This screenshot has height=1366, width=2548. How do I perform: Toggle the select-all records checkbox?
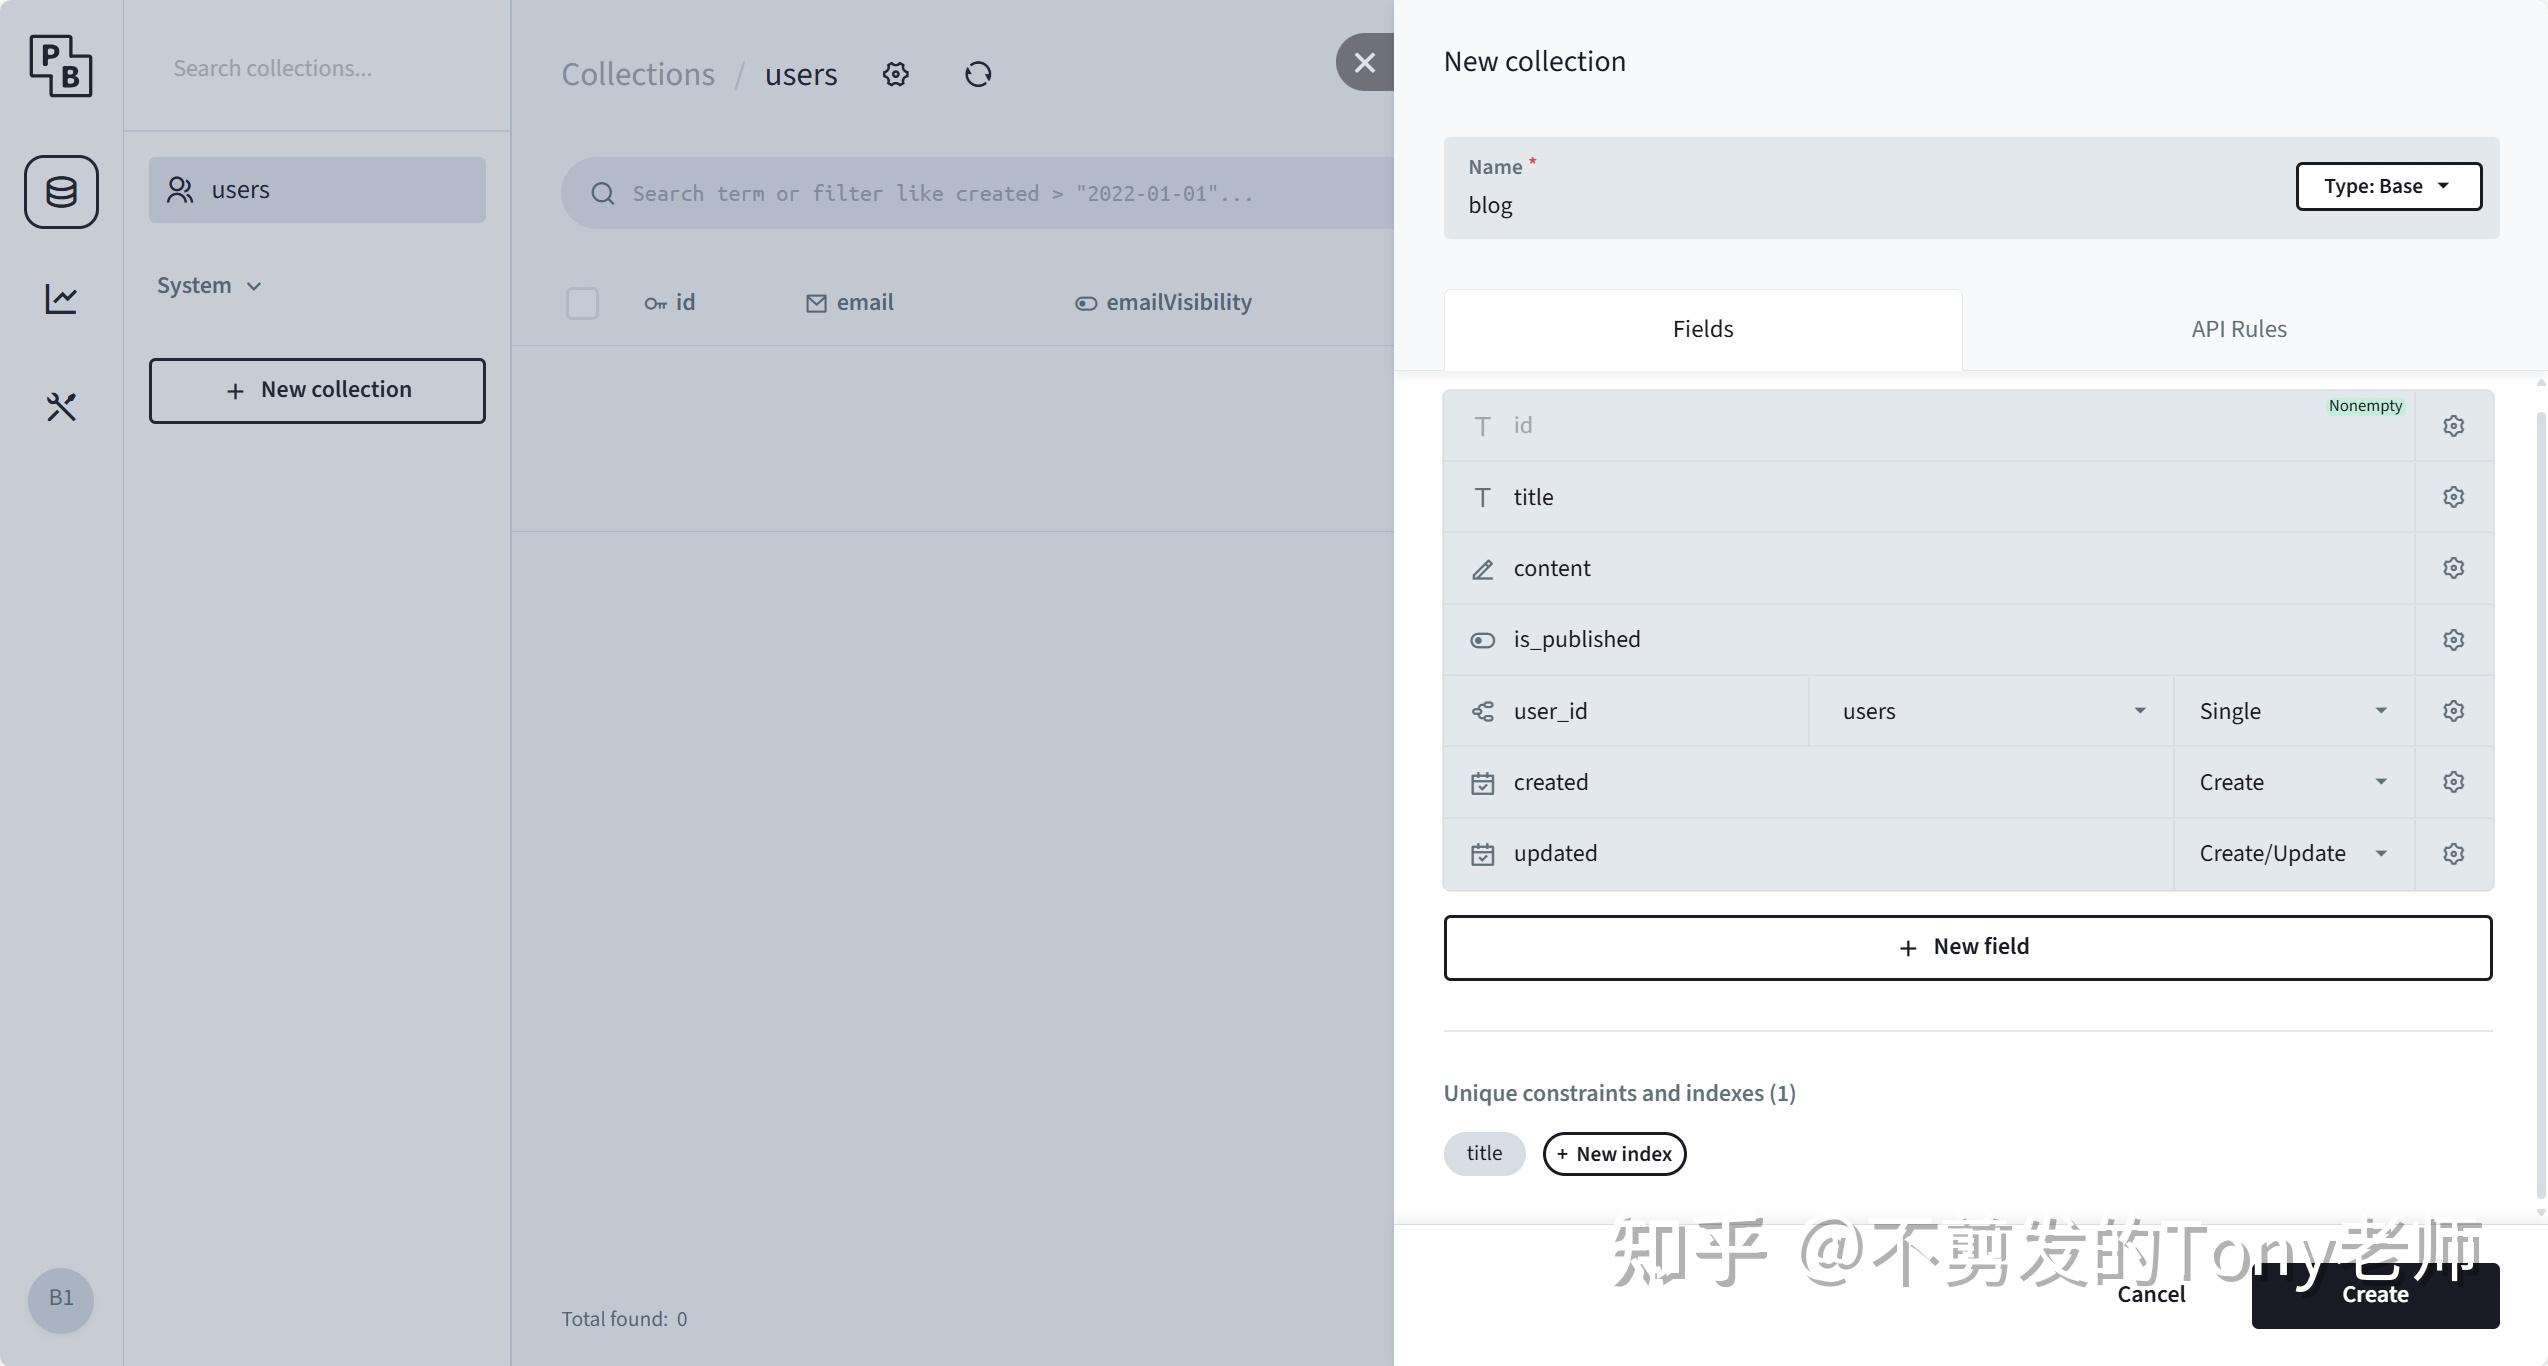(x=582, y=303)
